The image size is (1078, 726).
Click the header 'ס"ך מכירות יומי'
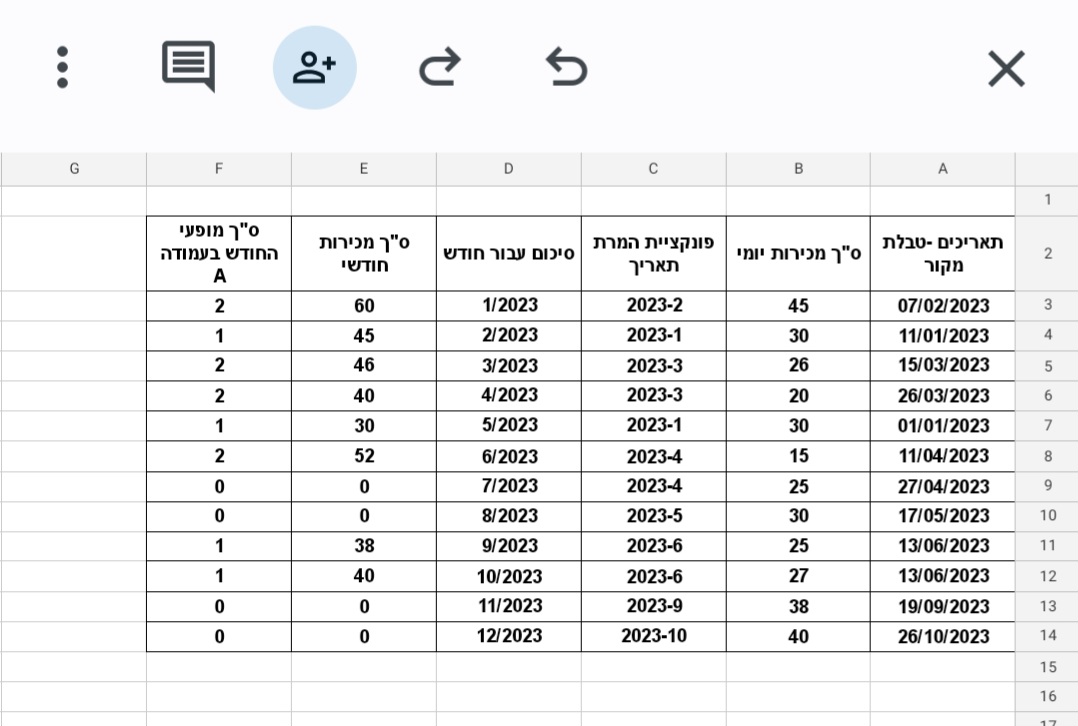797,252
